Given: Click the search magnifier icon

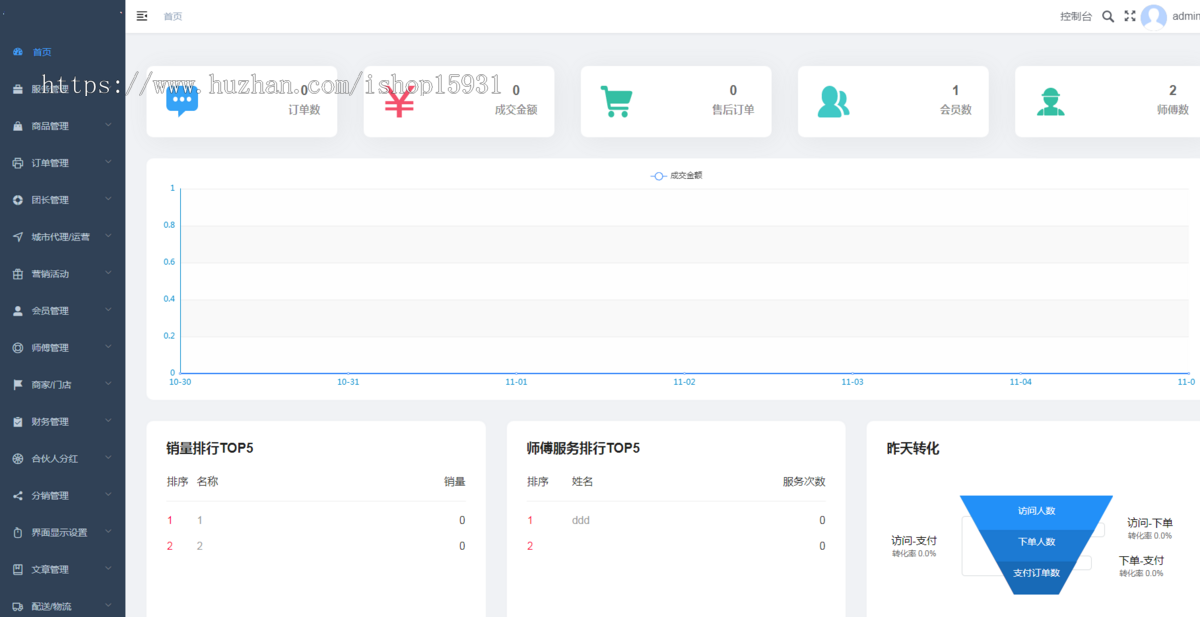Looking at the screenshot, I should (x=1108, y=16).
